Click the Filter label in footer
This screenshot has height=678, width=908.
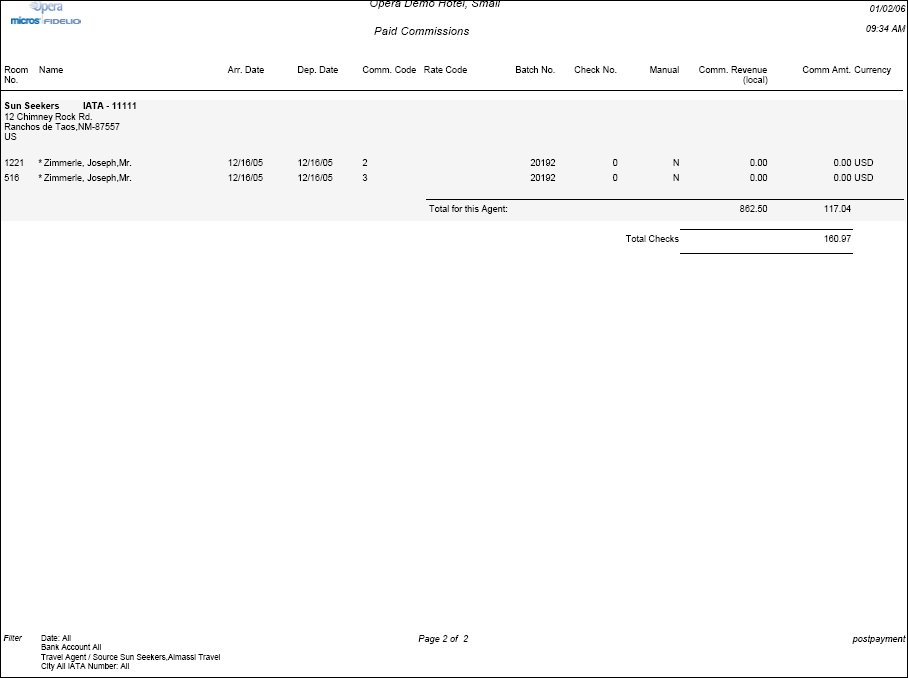[x=13, y=638]
